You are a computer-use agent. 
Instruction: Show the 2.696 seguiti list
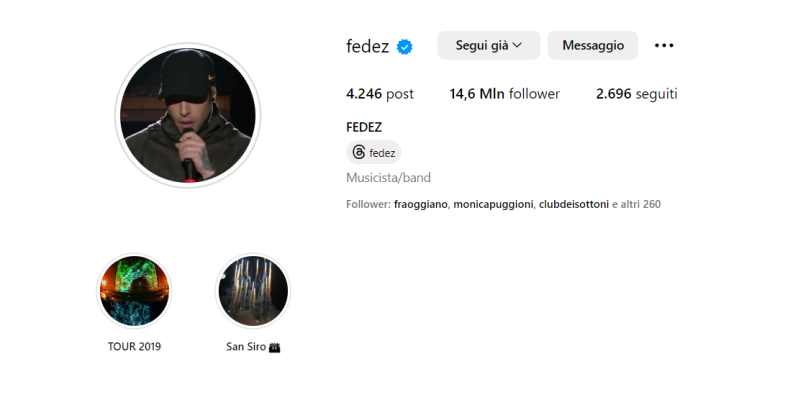(636, 94)
